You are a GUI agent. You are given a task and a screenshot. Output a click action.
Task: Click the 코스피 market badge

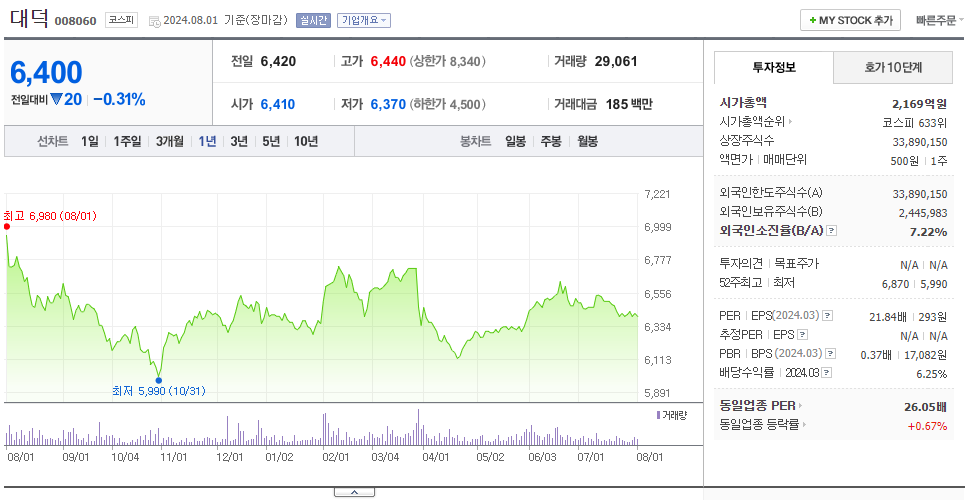point(121,20)
